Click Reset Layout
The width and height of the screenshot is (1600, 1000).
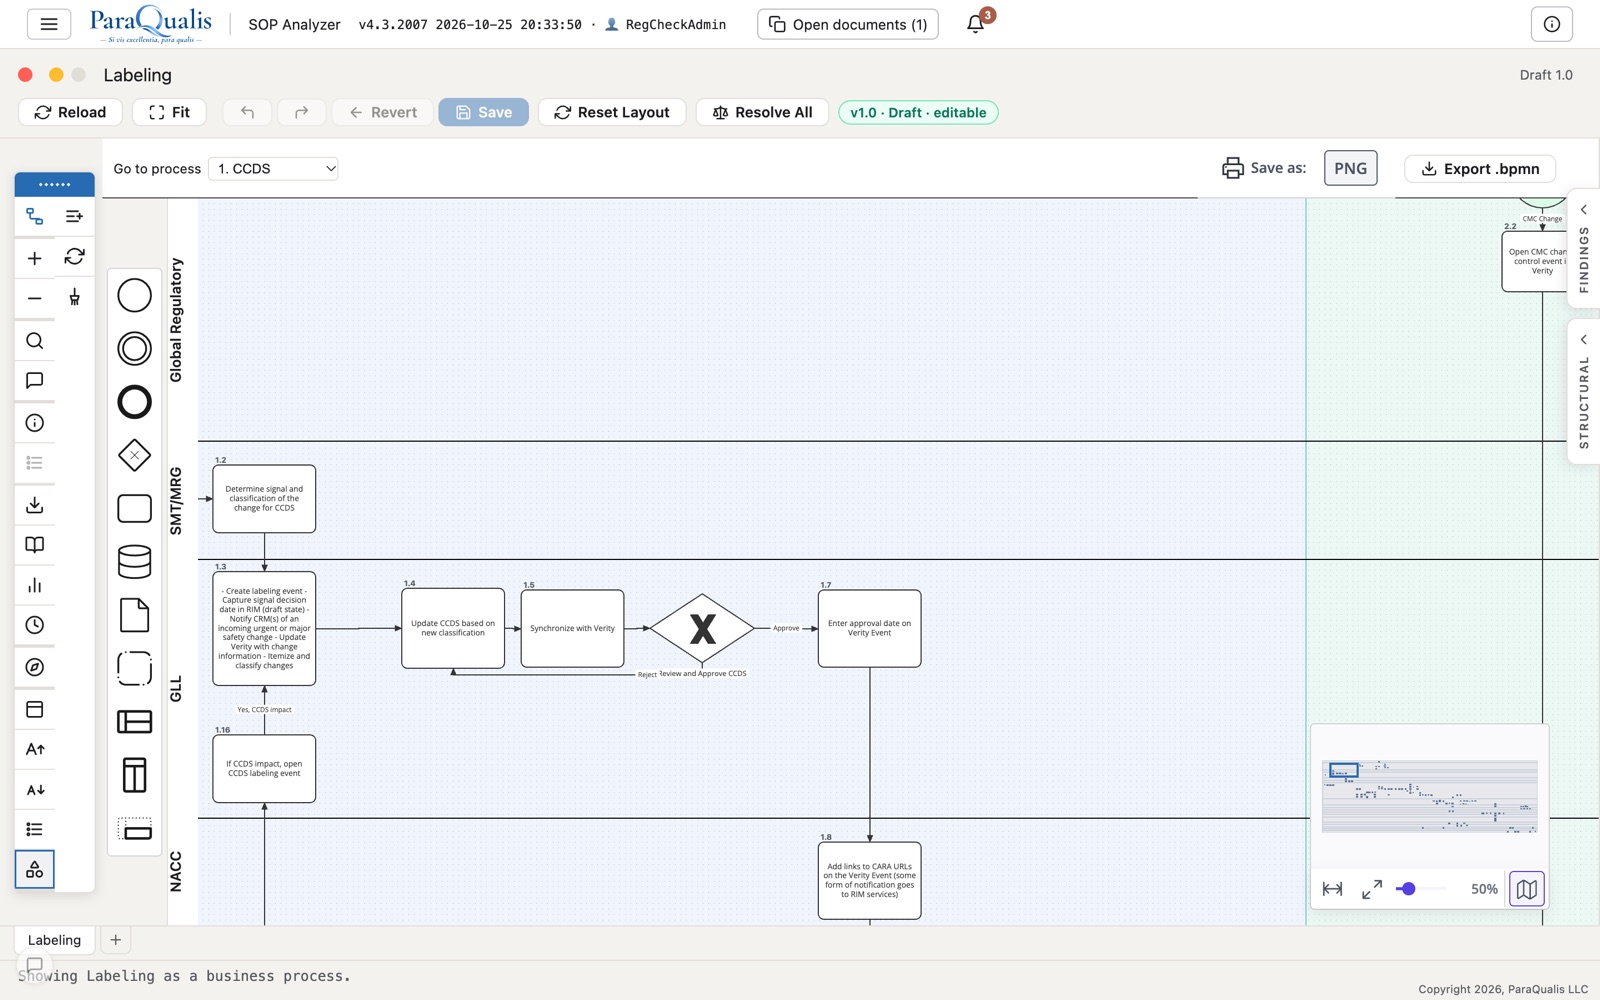point(612,112)
